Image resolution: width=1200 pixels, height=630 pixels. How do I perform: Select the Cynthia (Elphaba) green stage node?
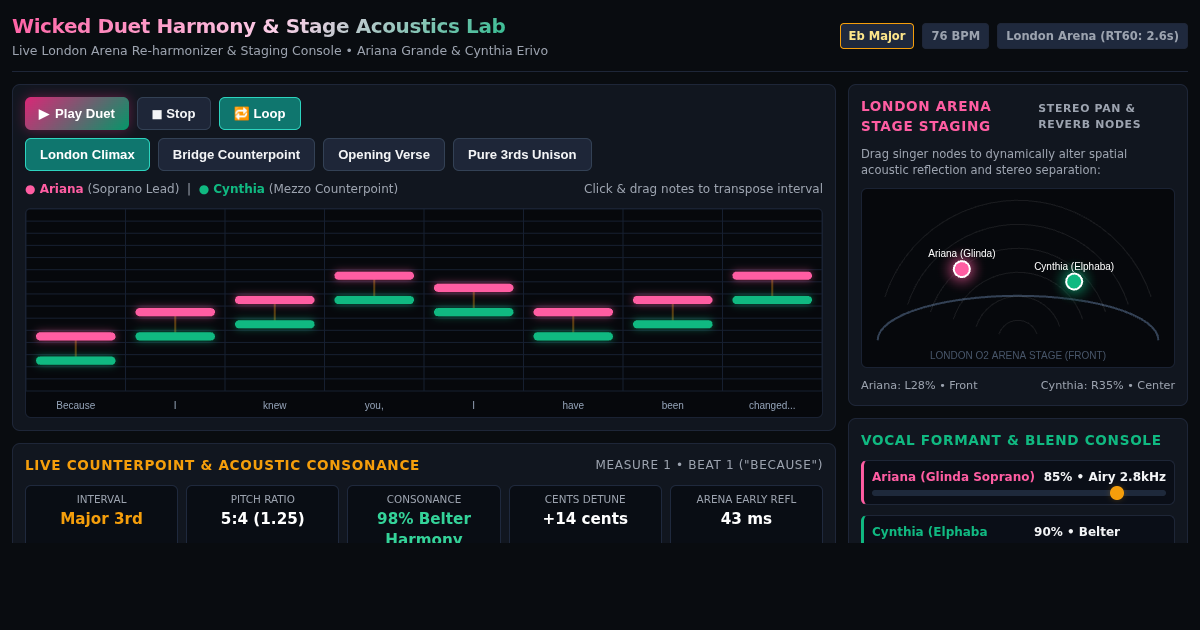click(x=1074, y=282)
